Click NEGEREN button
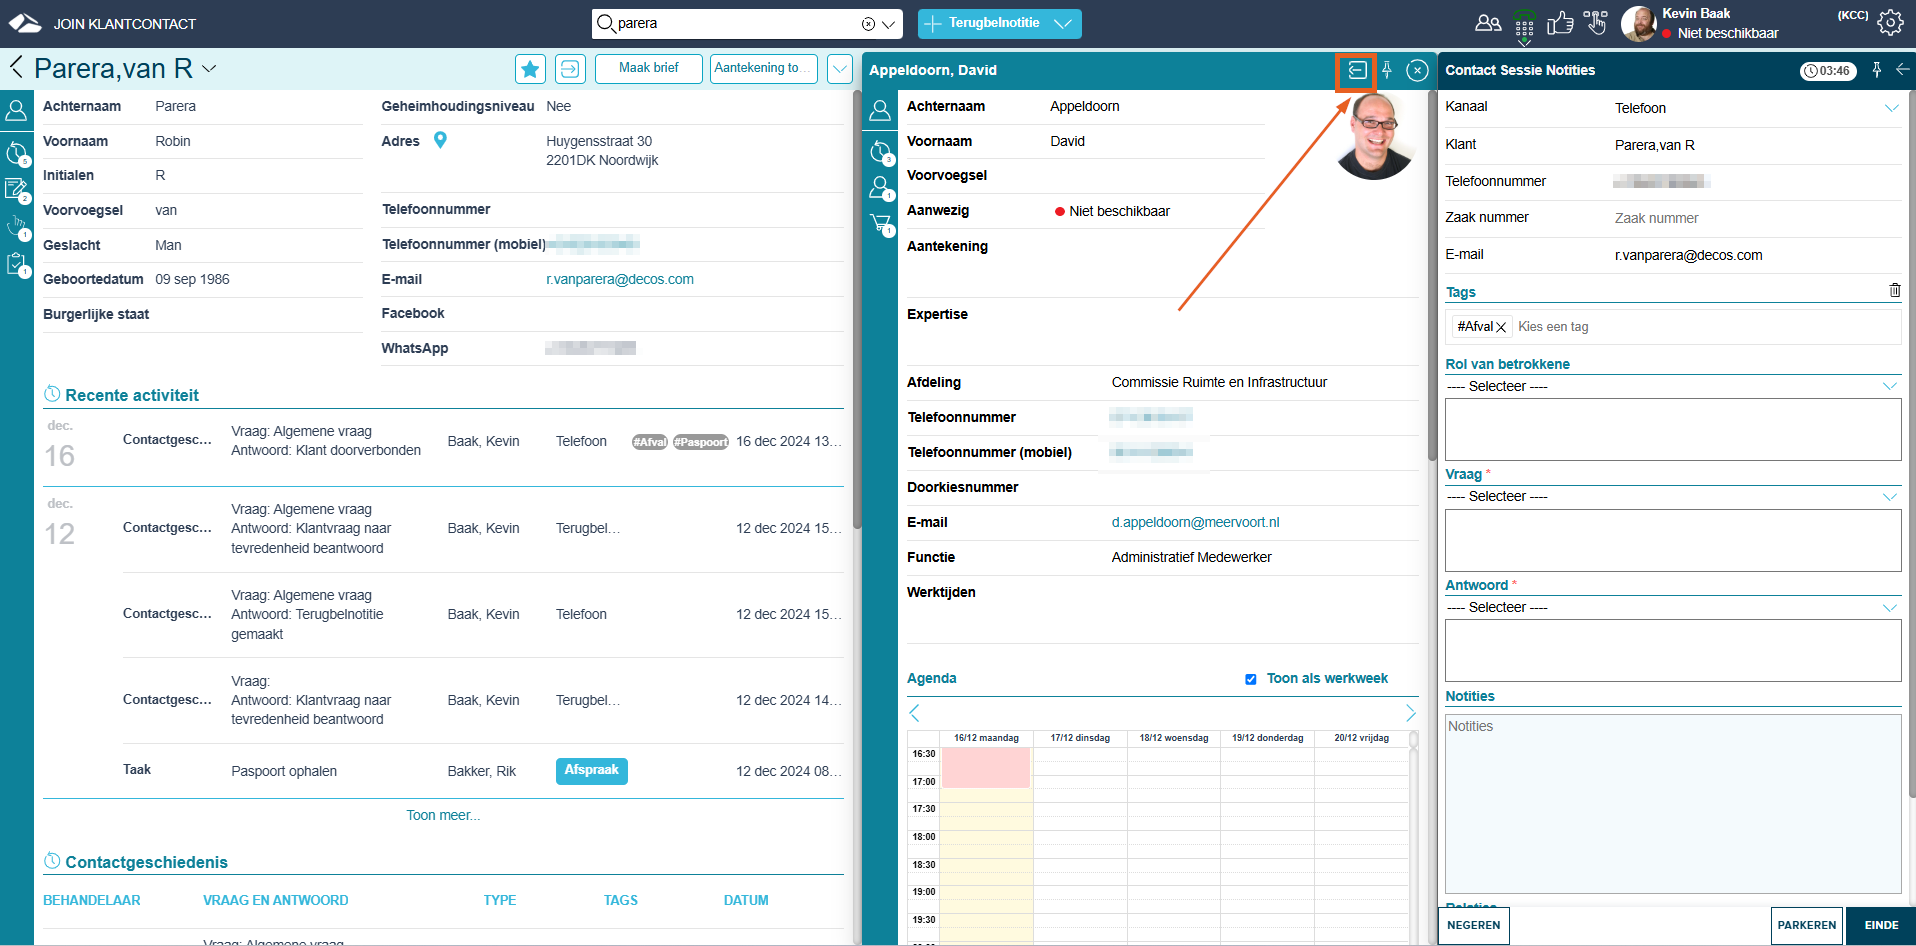 coord(1473,925)
